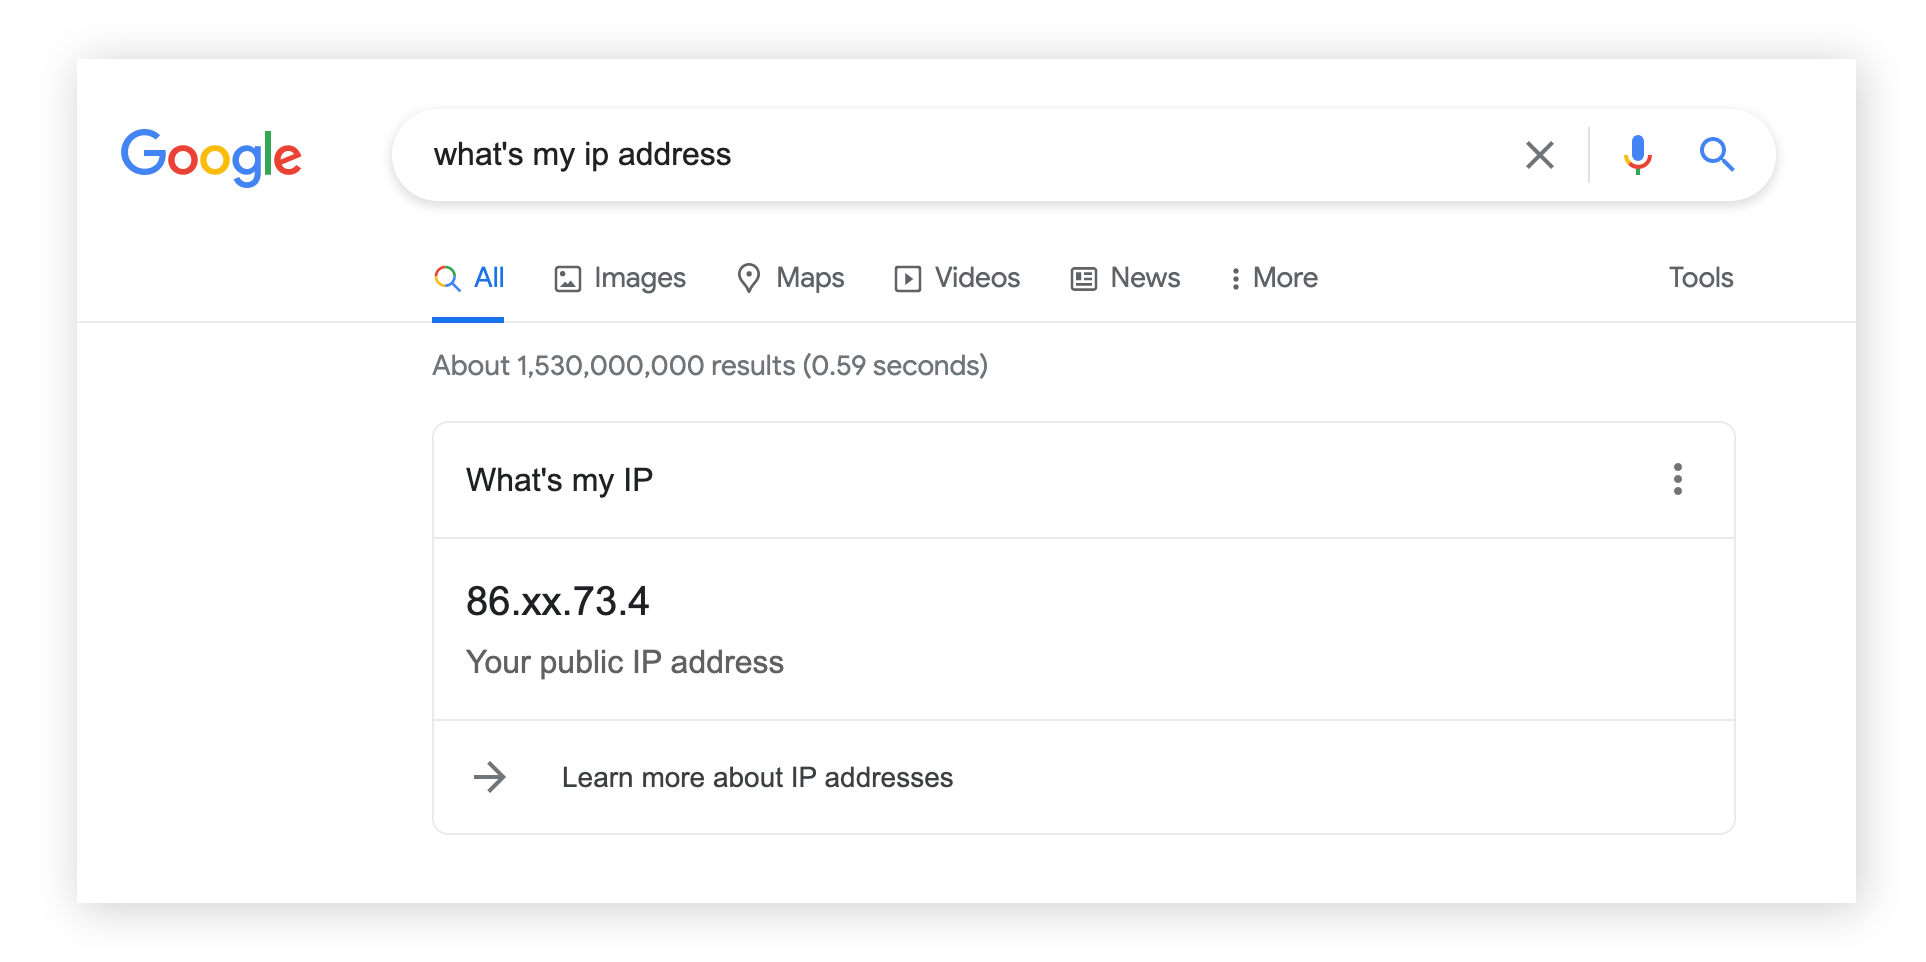Viewport: 1926px width, 962px height.
Task: Click the microphone icon for voice search
Action: pyautogui.click(x=1637, y=155)
